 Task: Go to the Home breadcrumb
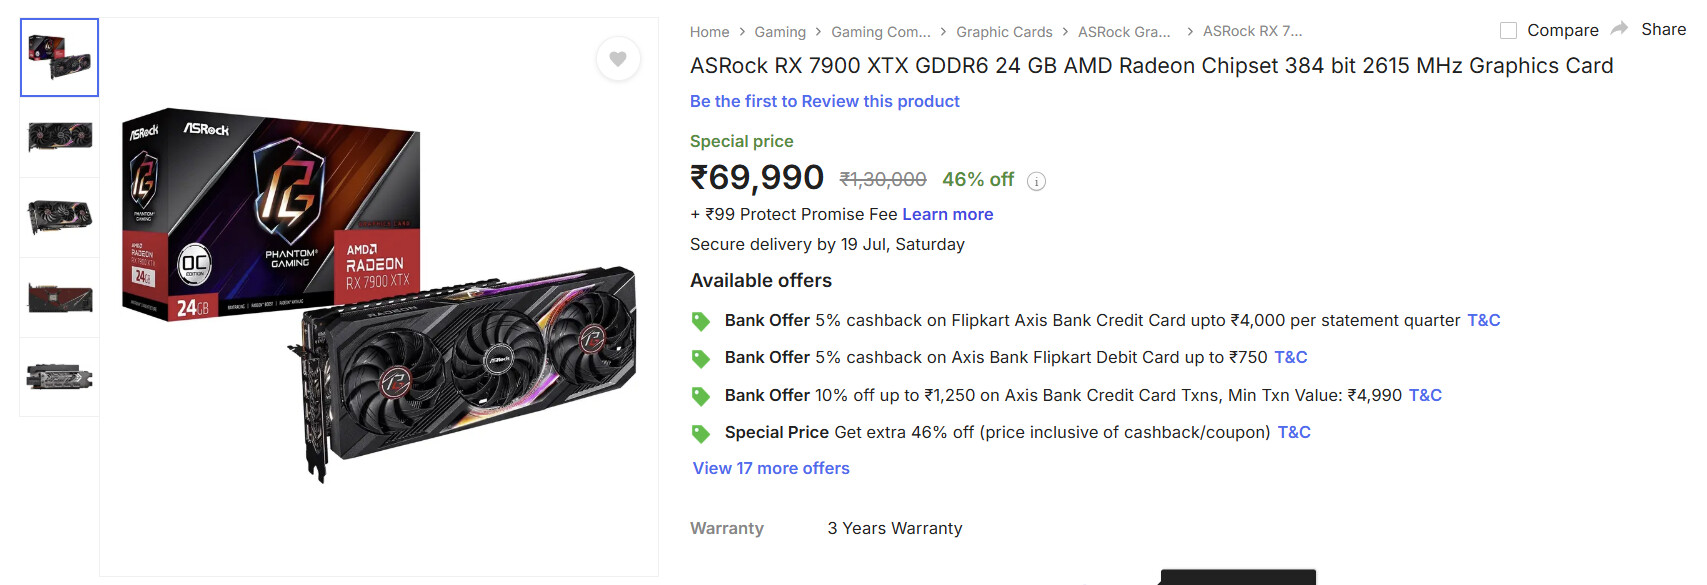coord(709,32)
